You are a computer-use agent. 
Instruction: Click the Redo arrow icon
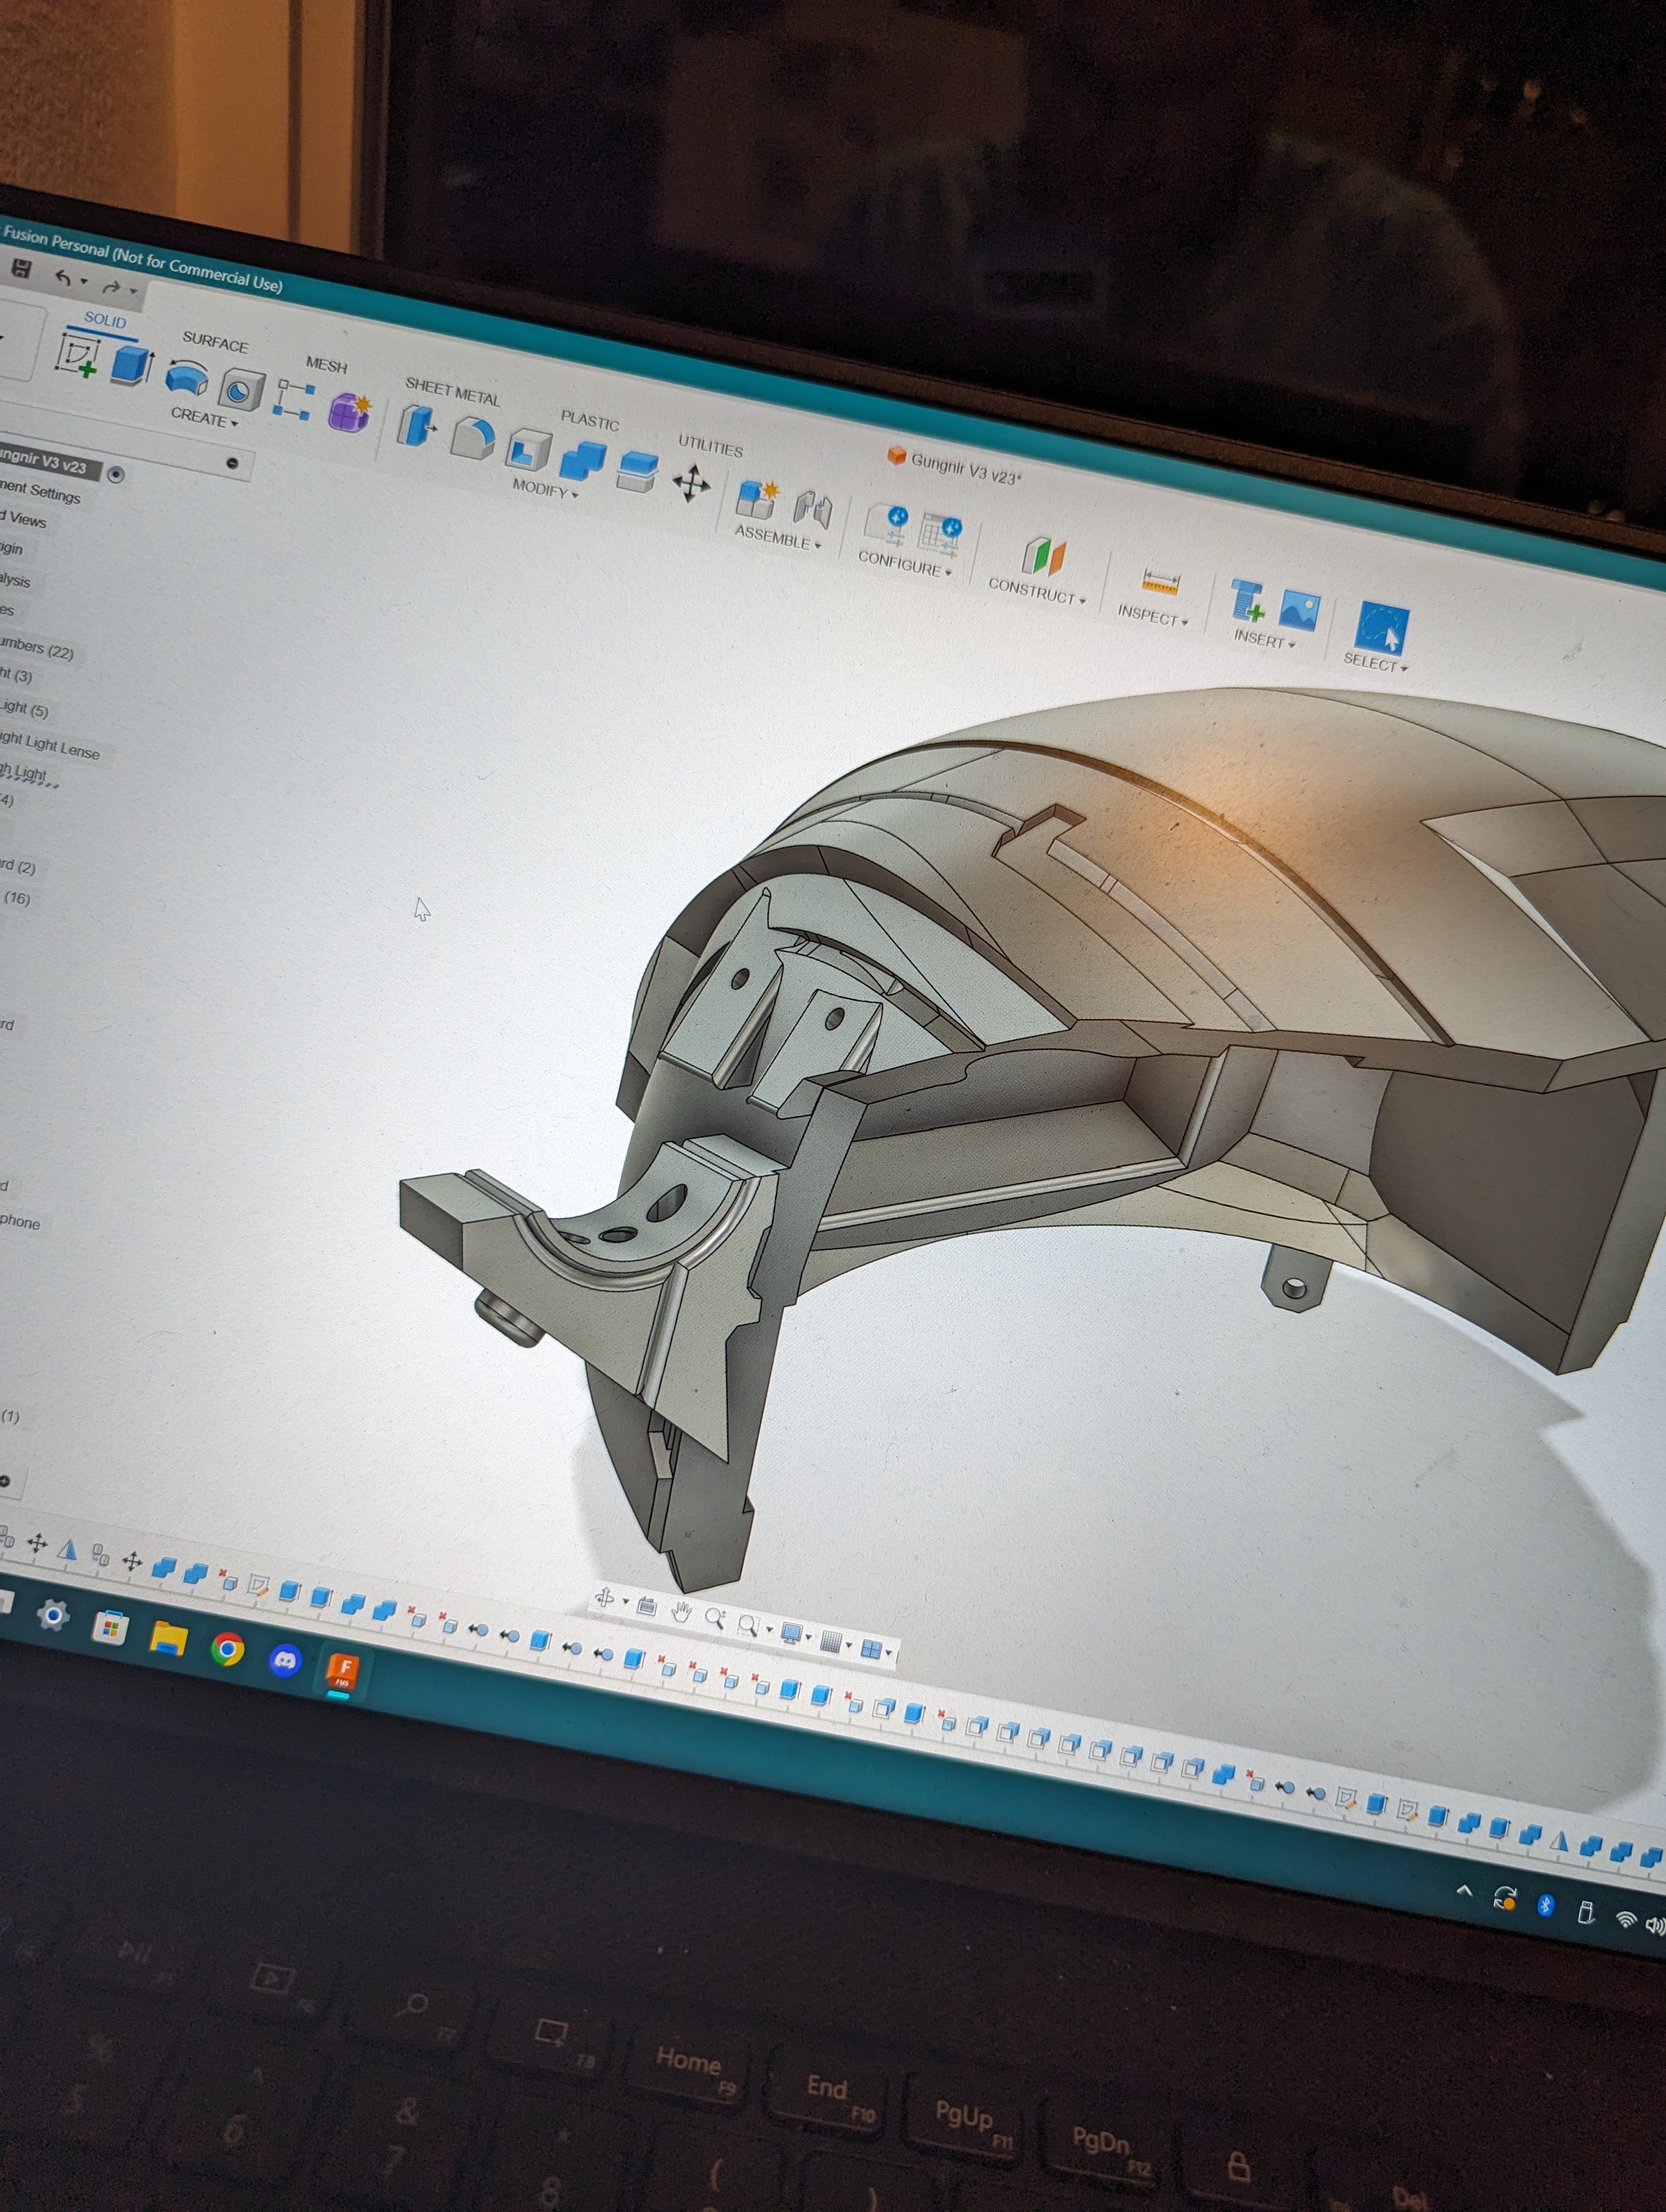click(111, 287)
